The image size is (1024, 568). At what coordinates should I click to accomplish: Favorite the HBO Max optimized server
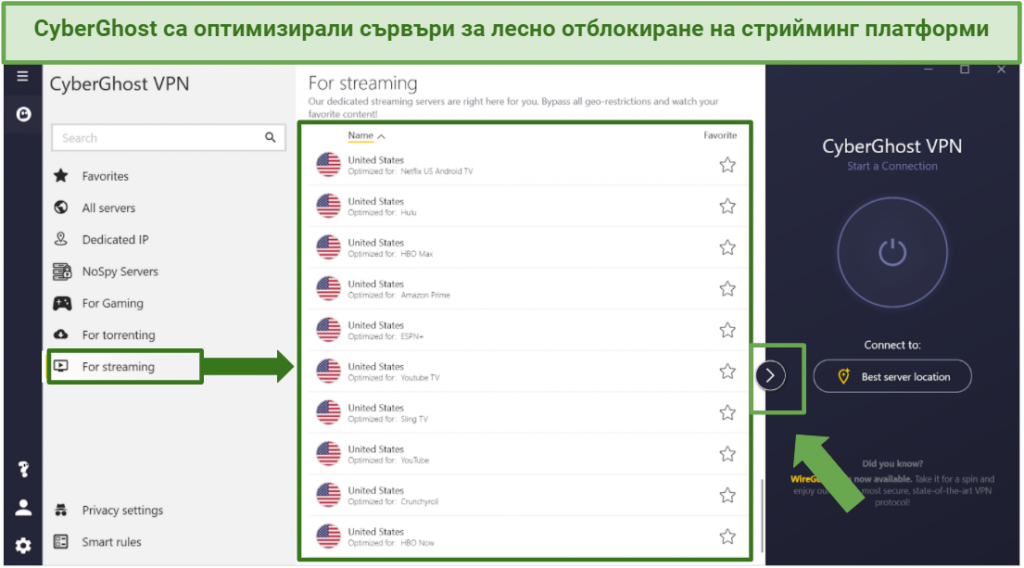pos(728,247)
